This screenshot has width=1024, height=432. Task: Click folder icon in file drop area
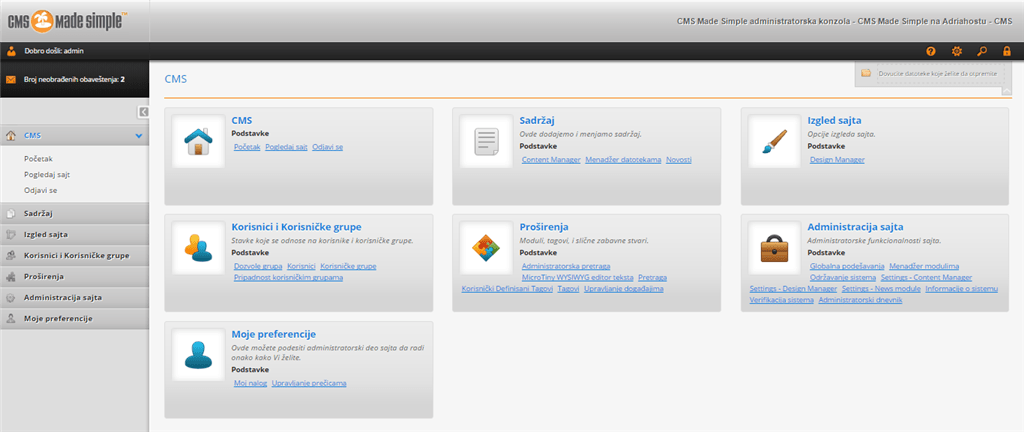click(x=866, y=73)
